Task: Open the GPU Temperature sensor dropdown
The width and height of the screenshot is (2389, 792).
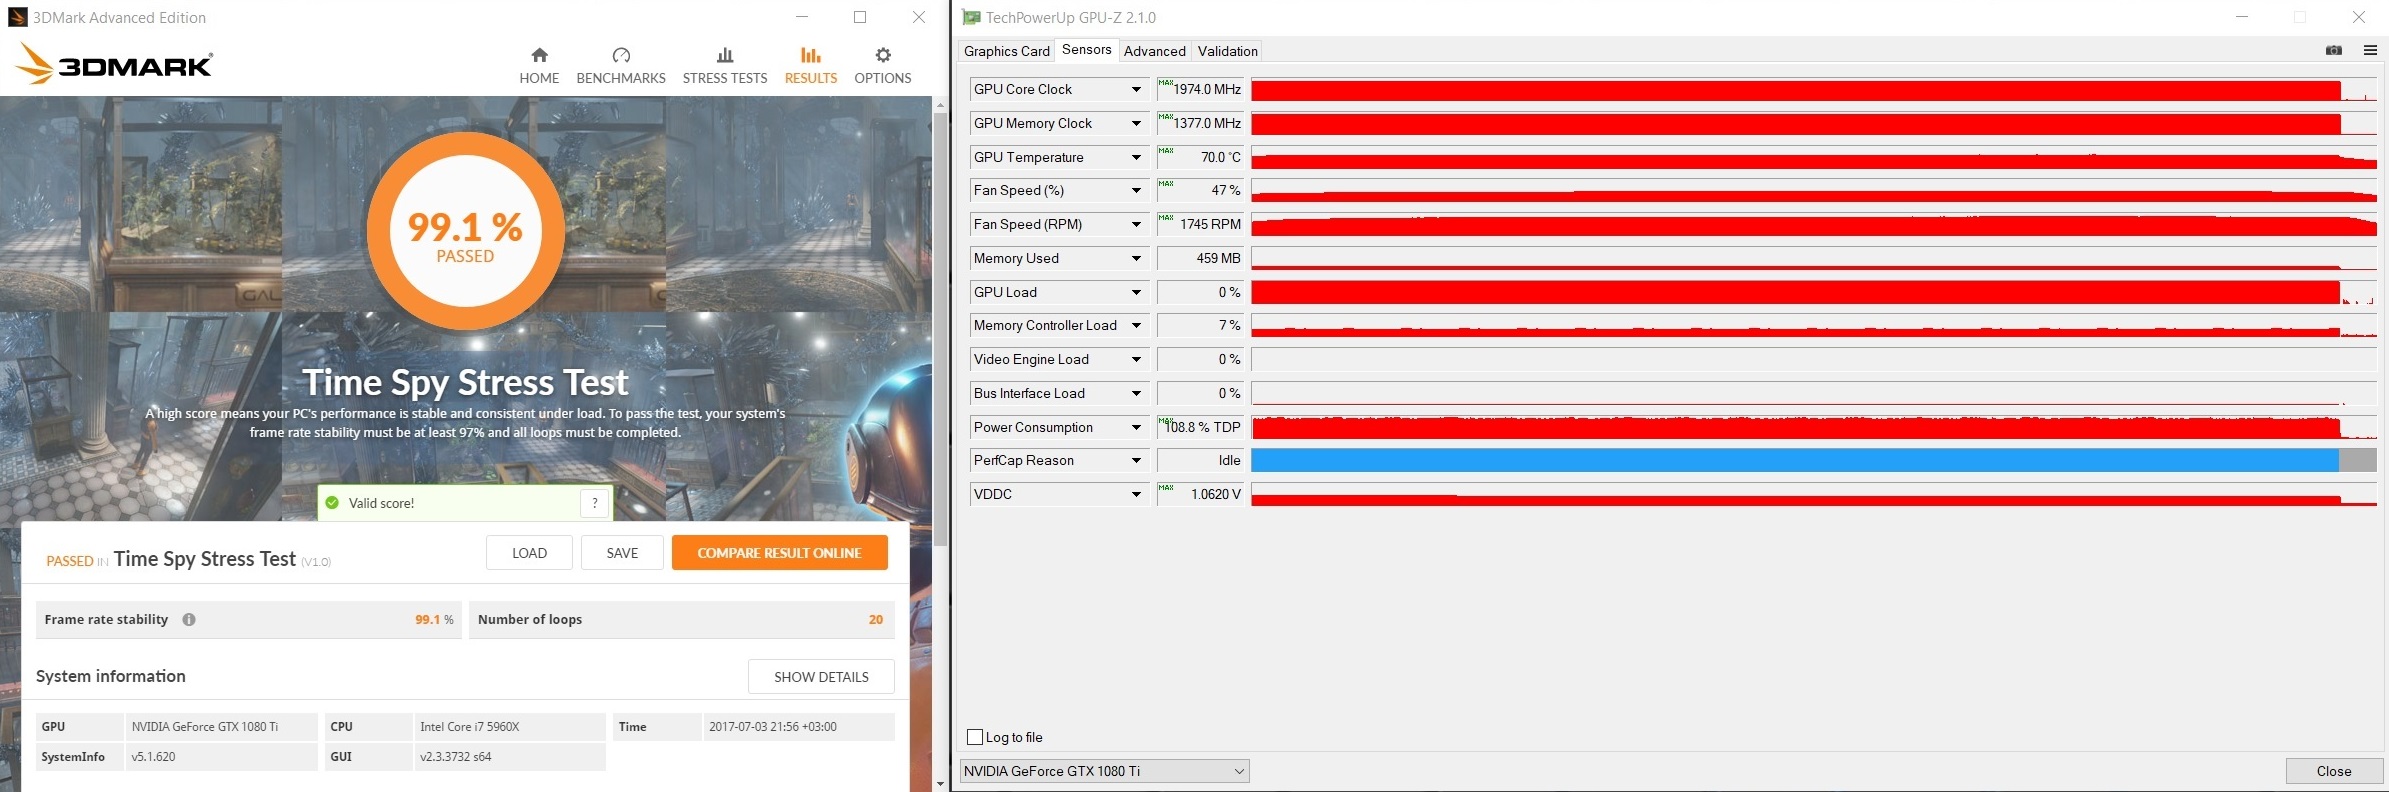Action: (x=1136, y=157)
